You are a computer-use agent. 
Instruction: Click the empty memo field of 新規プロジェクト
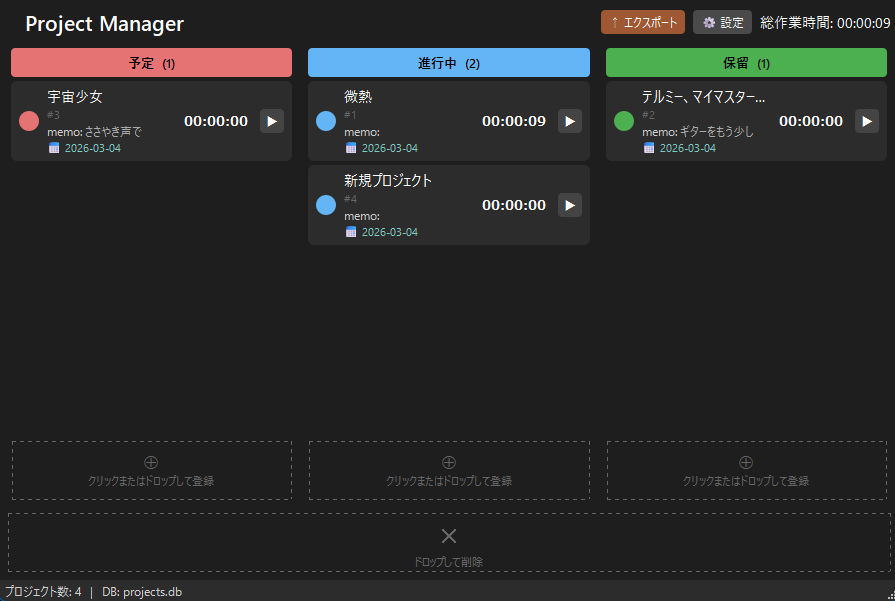[362, 216]
